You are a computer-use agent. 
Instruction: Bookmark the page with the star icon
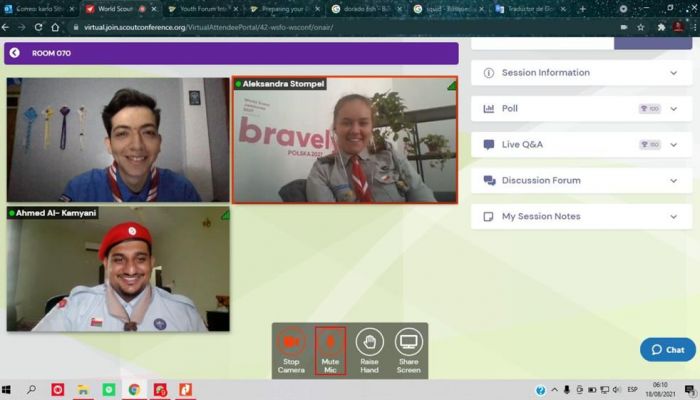(x=641, y=27)
